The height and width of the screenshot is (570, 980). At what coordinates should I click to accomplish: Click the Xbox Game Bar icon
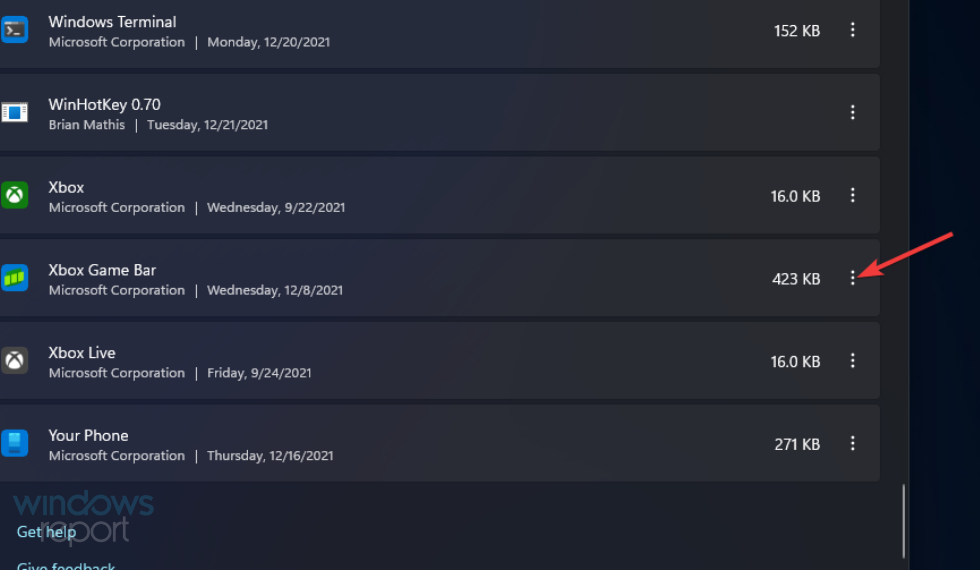pos(14,278)
